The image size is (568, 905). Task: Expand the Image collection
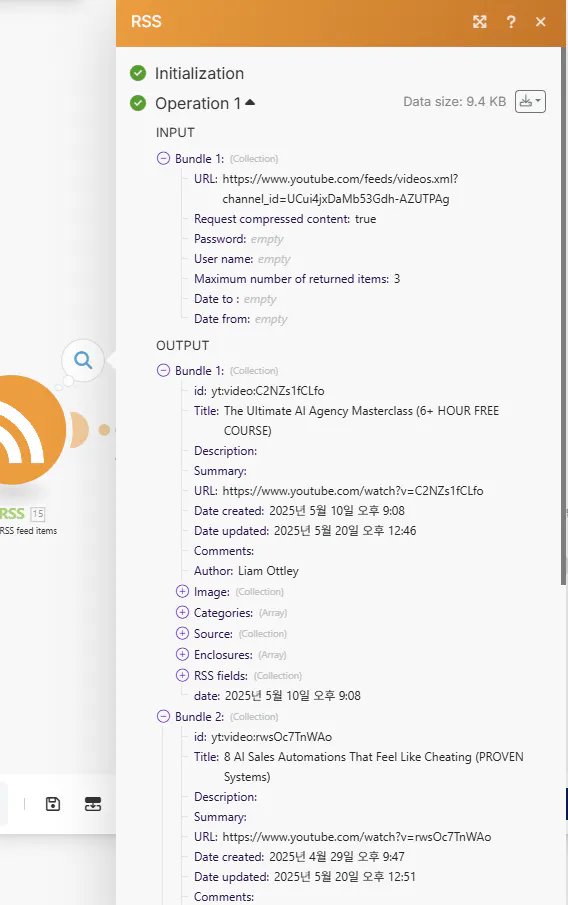(182, 592)
